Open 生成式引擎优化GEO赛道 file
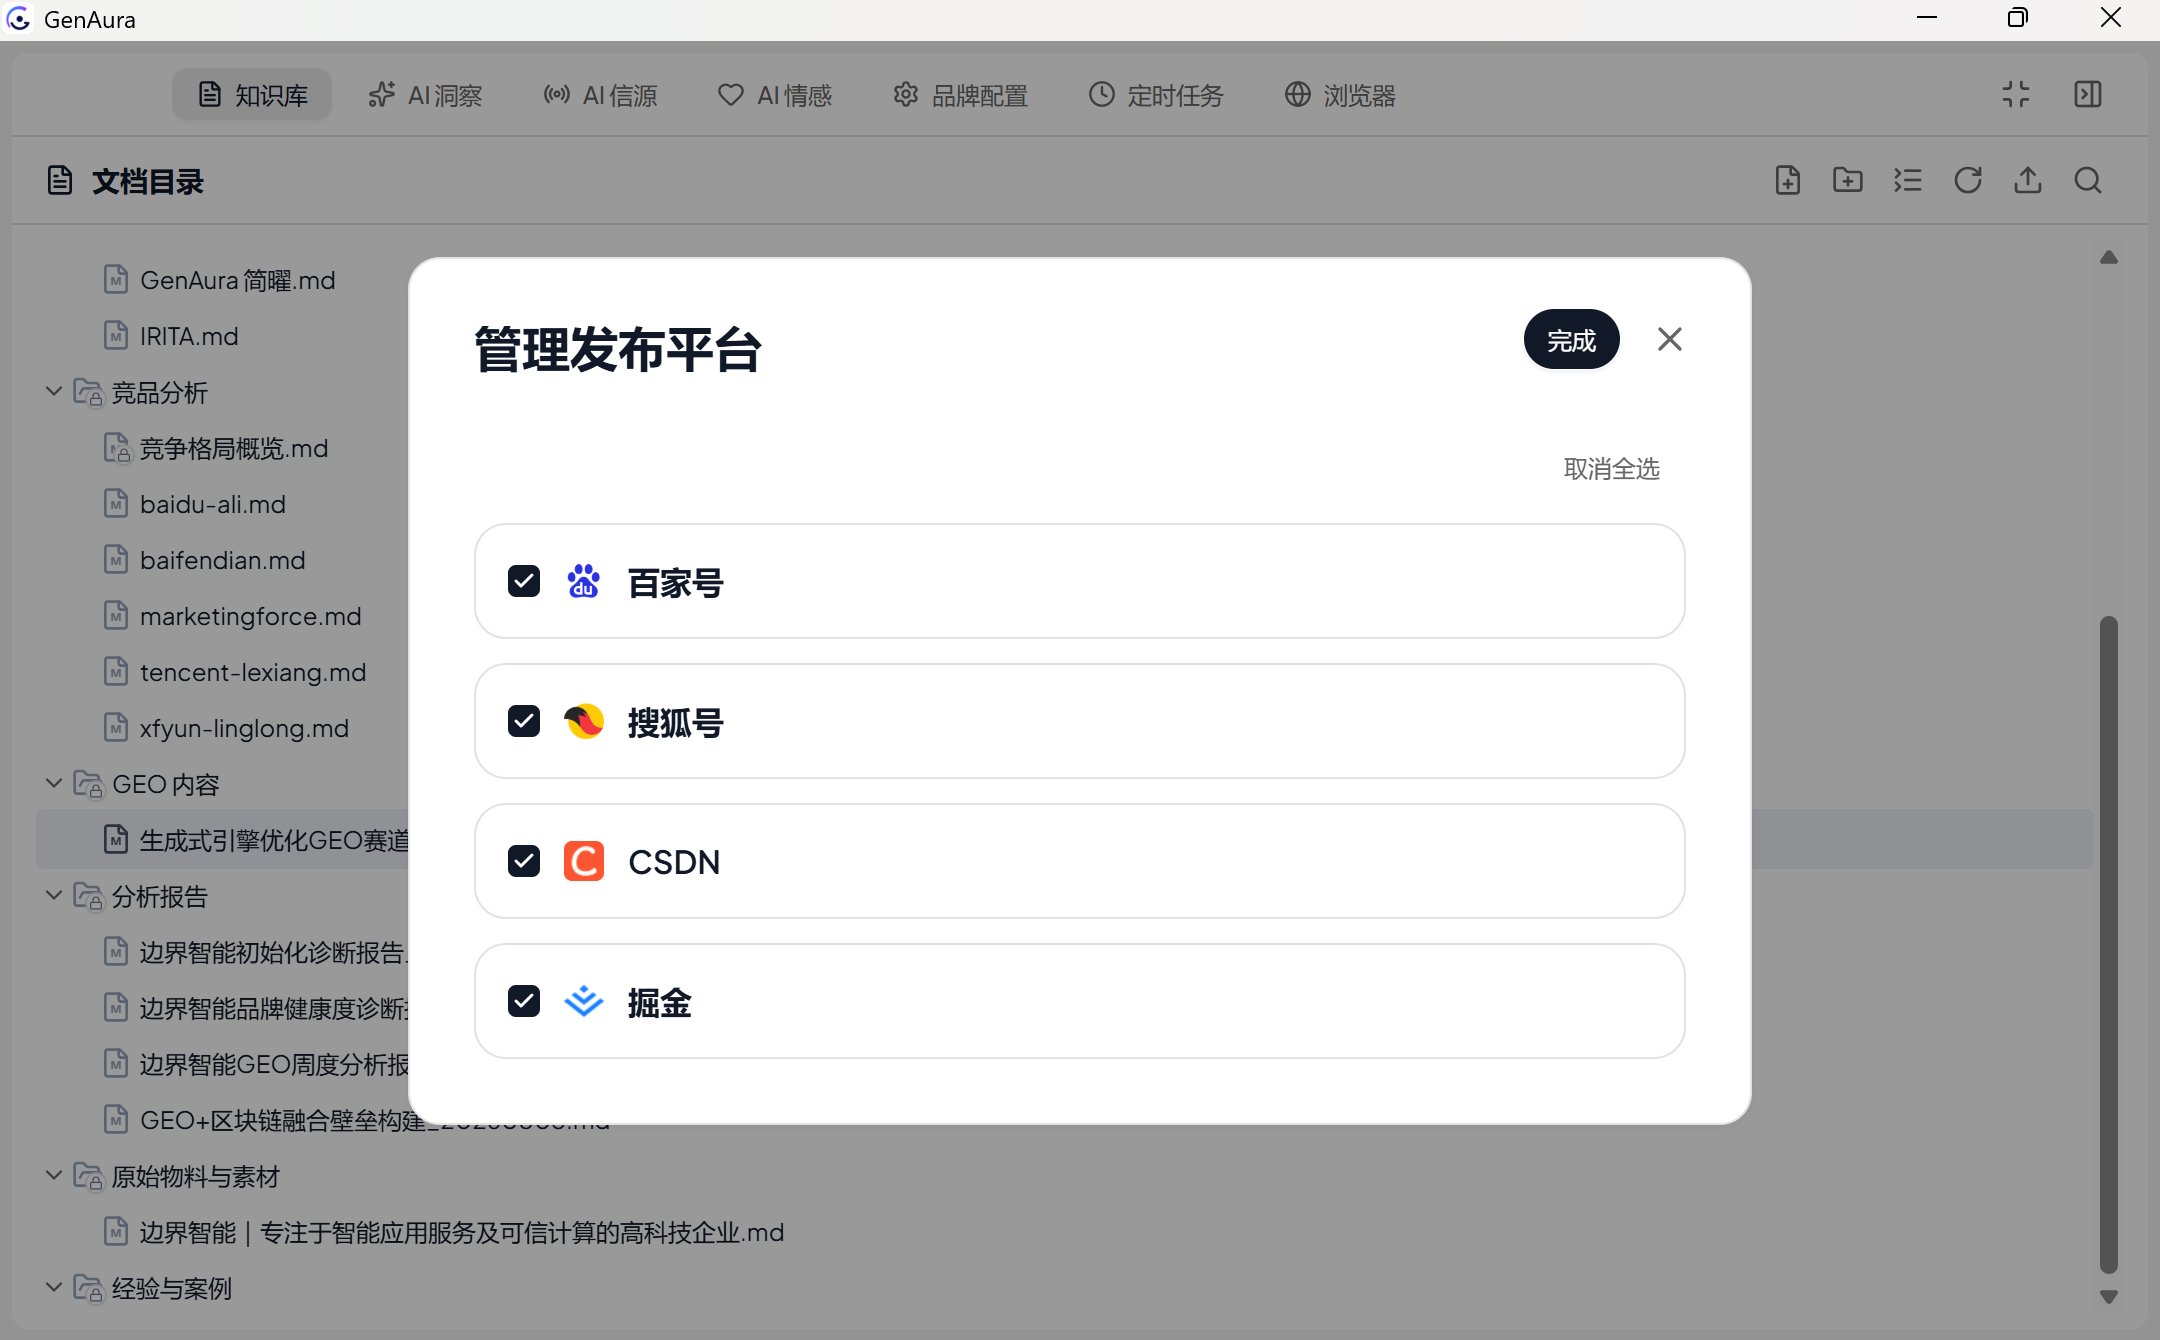Screen dimensions: 2160x1340 [273, 840]
